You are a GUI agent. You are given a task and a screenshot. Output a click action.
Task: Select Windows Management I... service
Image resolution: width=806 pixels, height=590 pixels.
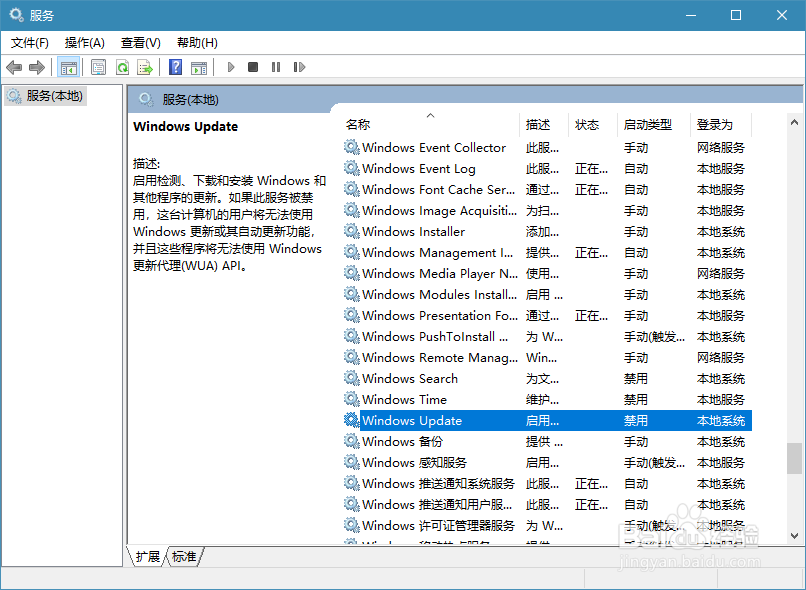tap(437, 252)
